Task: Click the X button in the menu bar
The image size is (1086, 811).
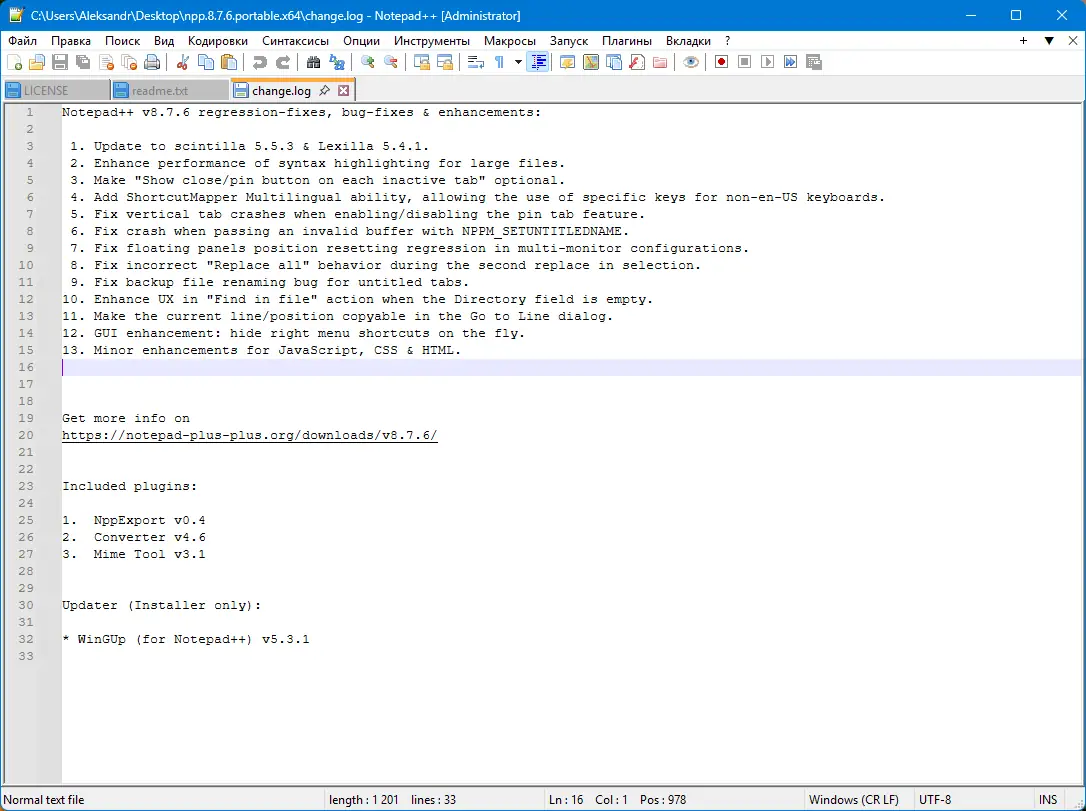Action: coord(1074,41)
